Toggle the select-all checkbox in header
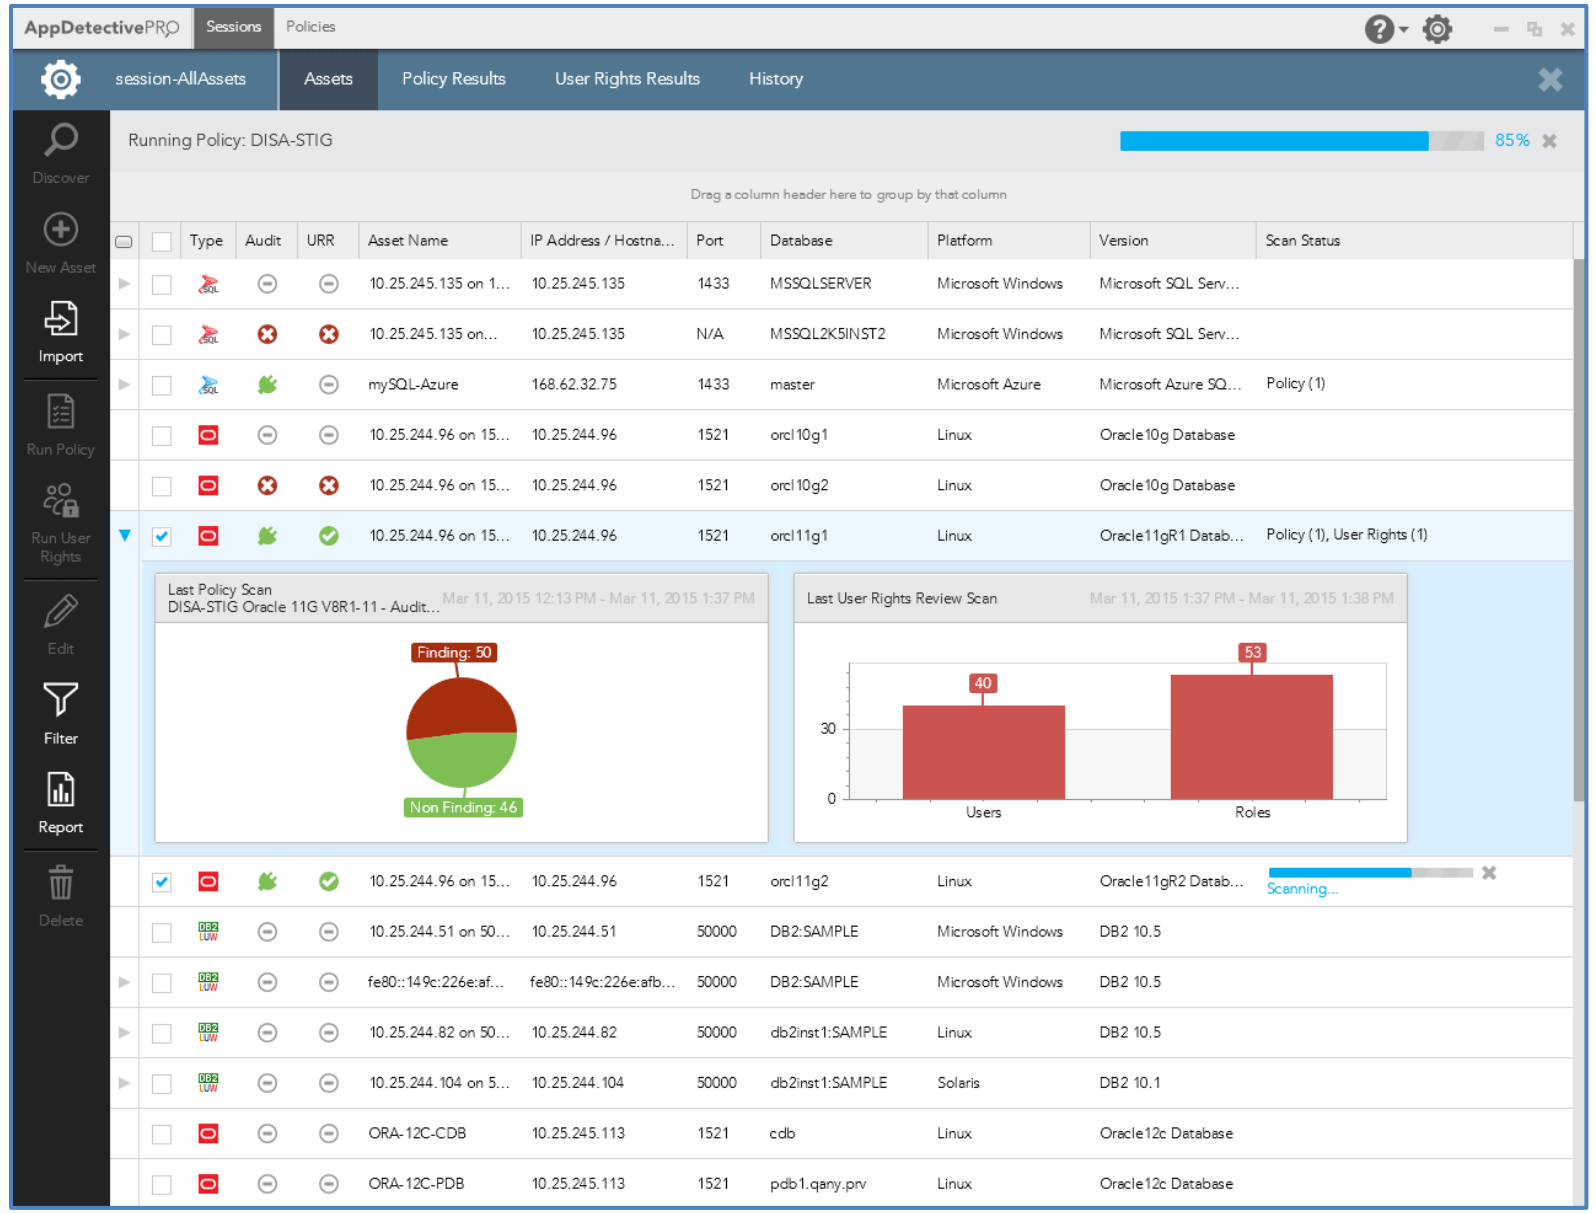1596x1214 pixels. tap(161, 241)
